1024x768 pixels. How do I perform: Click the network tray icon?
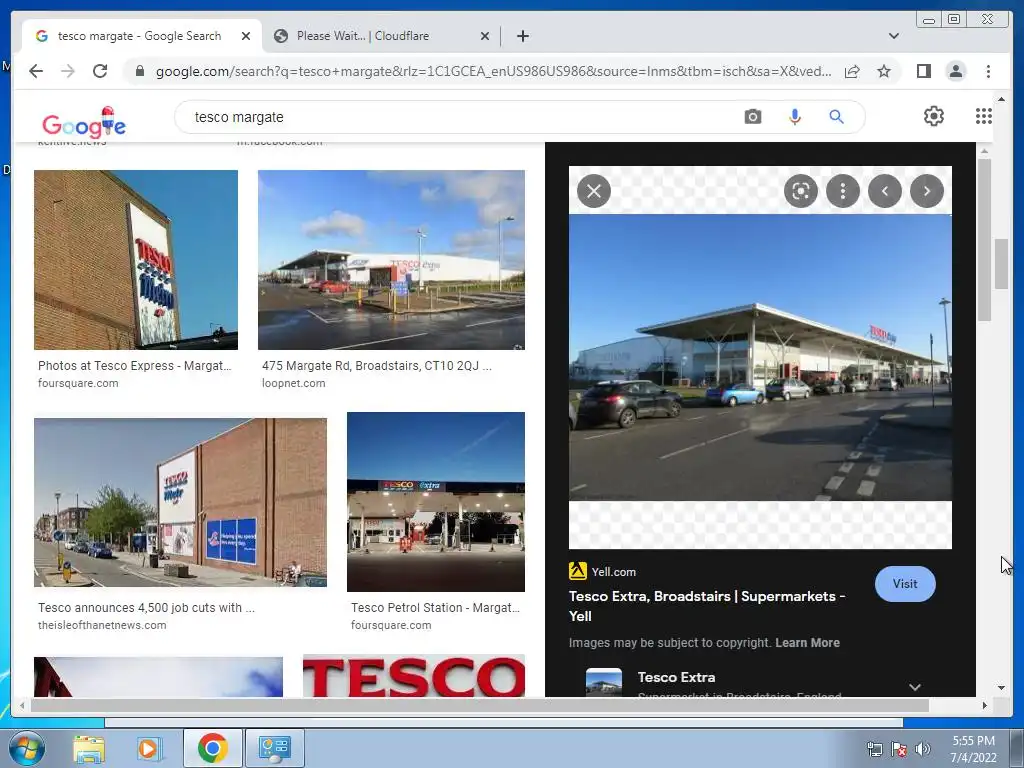[874, 749]
